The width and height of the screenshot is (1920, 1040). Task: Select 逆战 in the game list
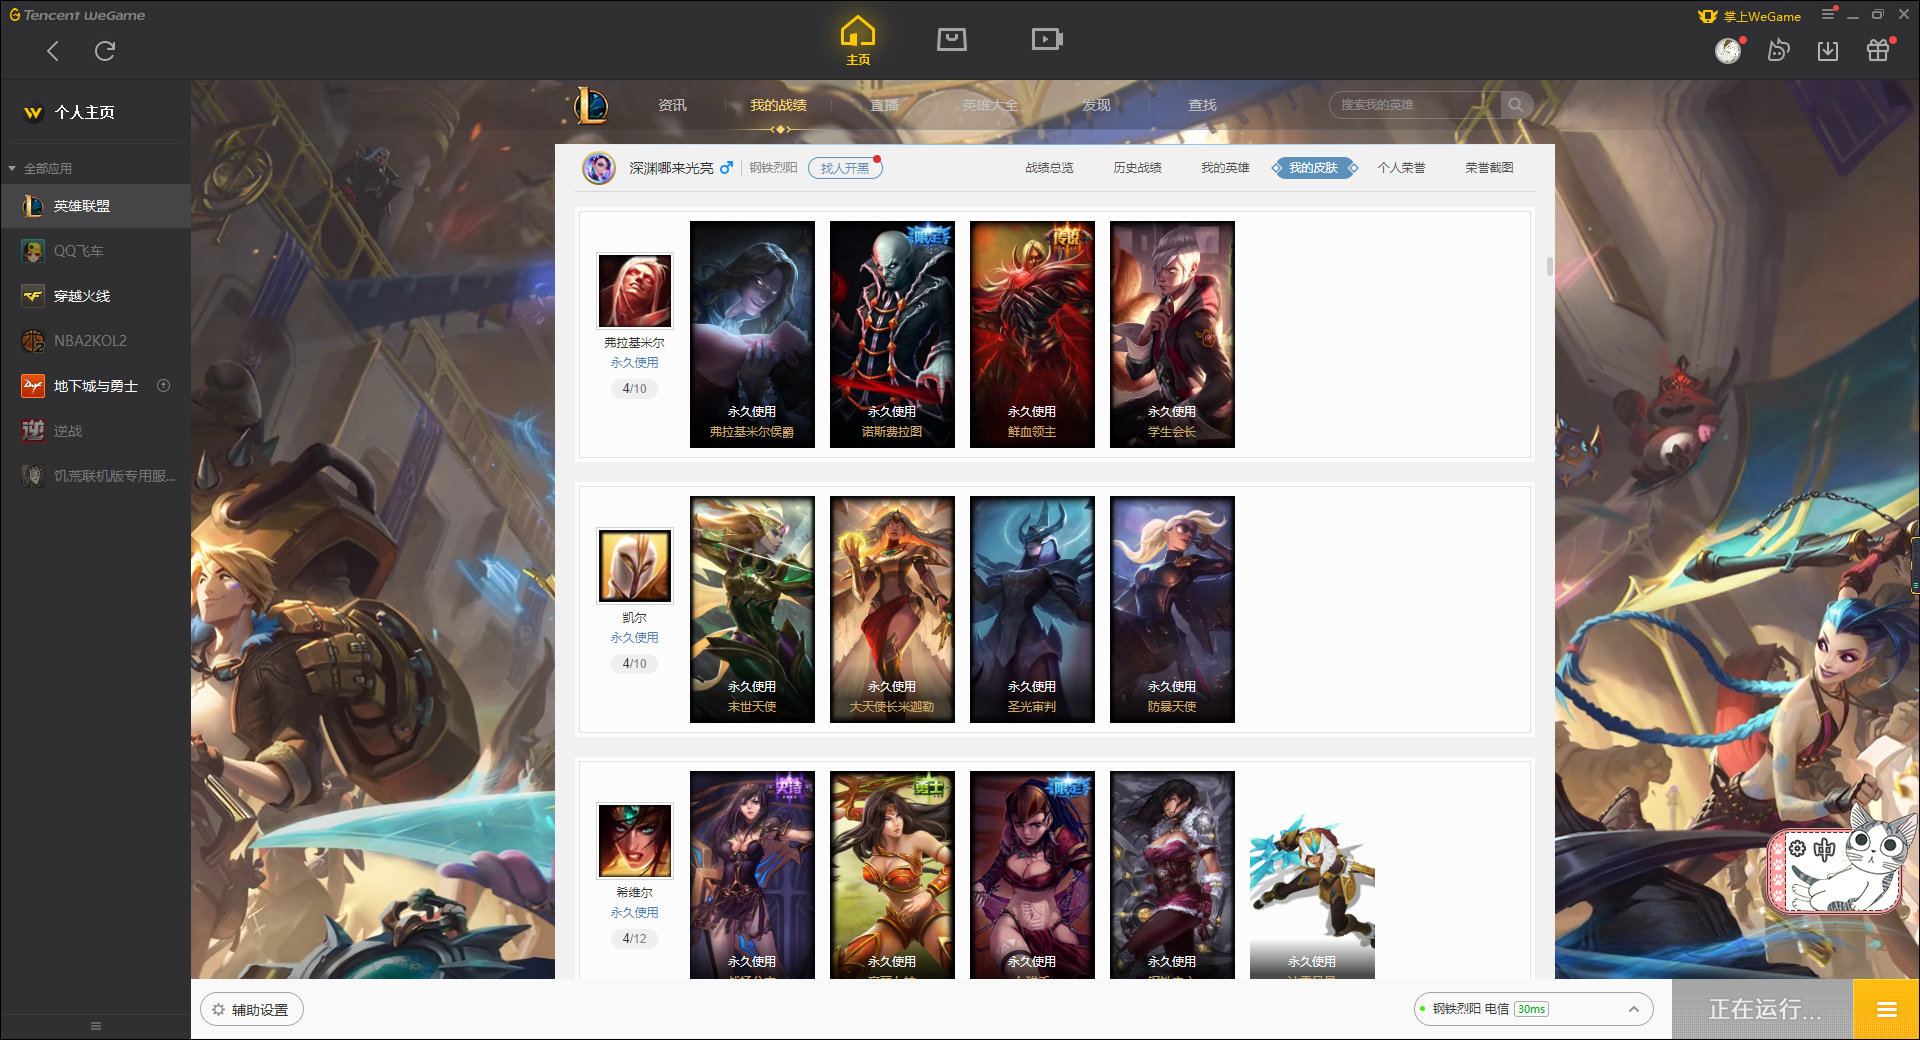[95, 431]
